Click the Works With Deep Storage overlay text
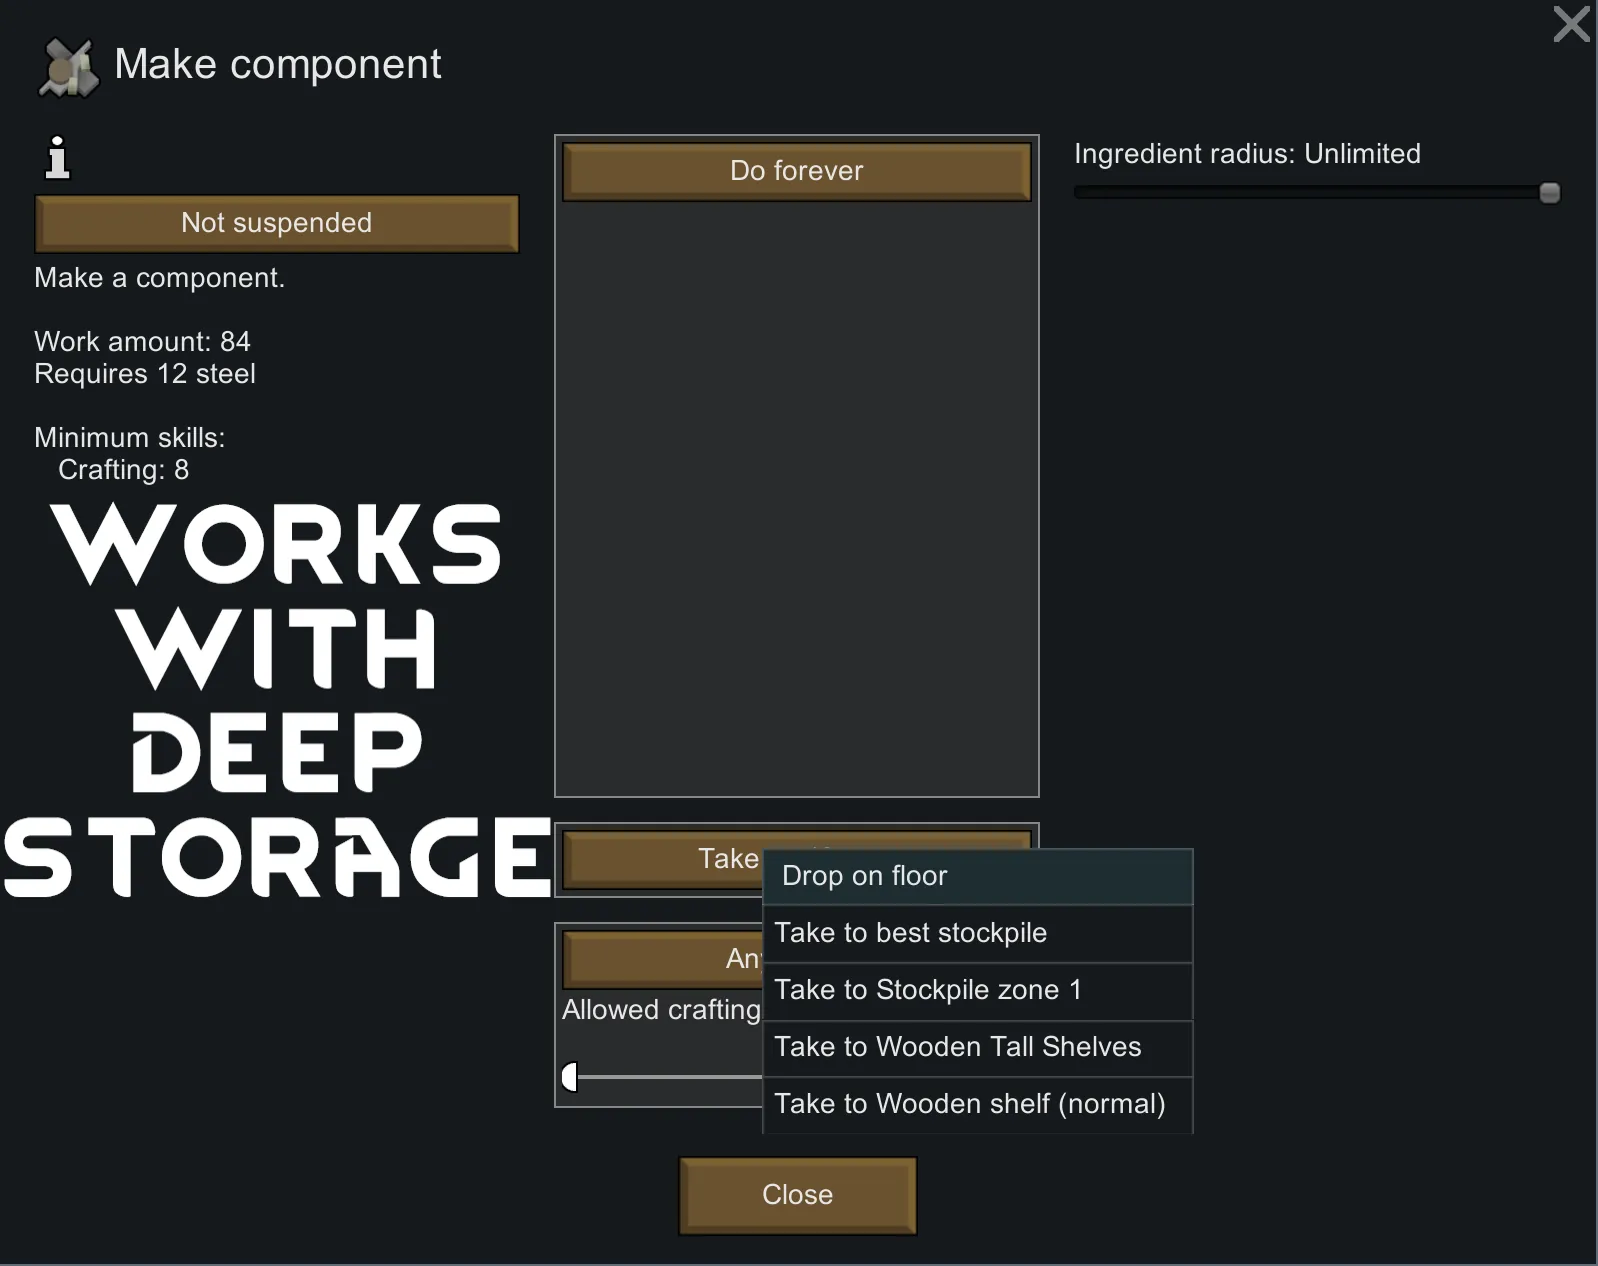Viewport: 1598px width, 1266px height. pyautogui.click(x=277, y=700)
